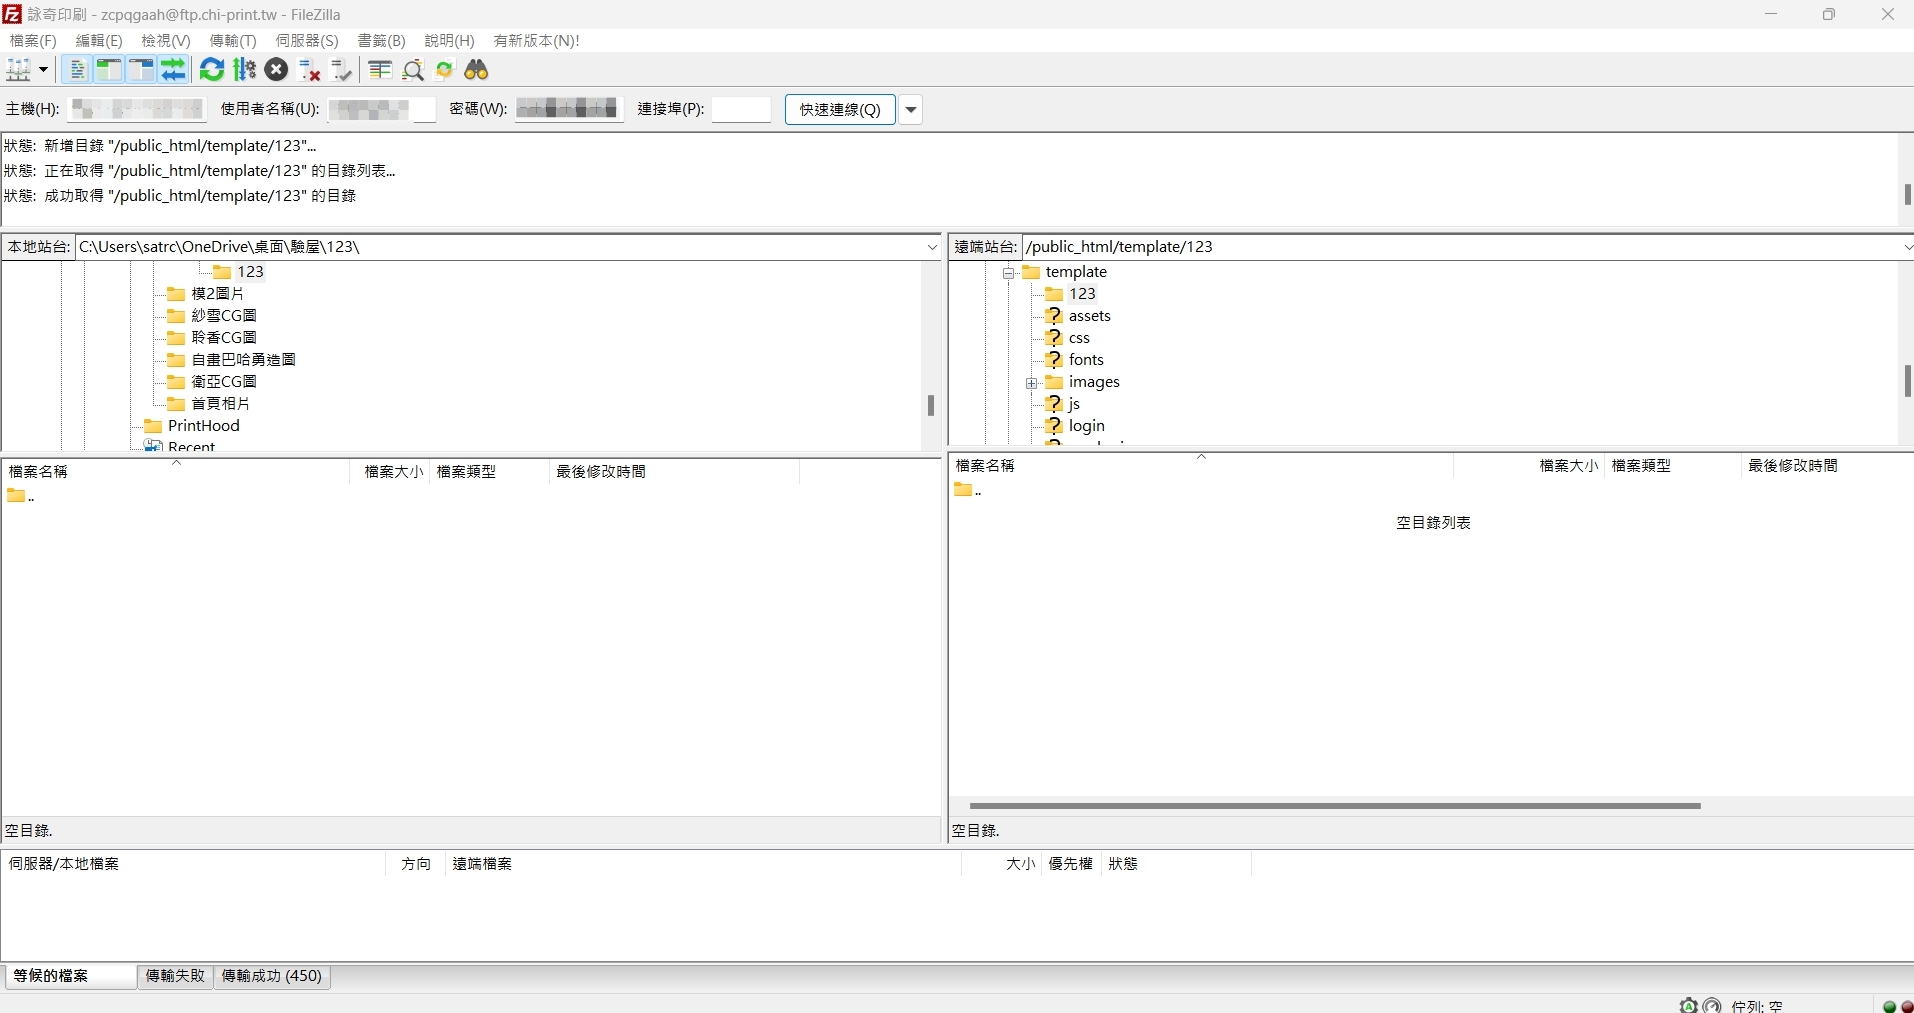
Task: Click the disconnect from server icon
Action: (310, 70)
